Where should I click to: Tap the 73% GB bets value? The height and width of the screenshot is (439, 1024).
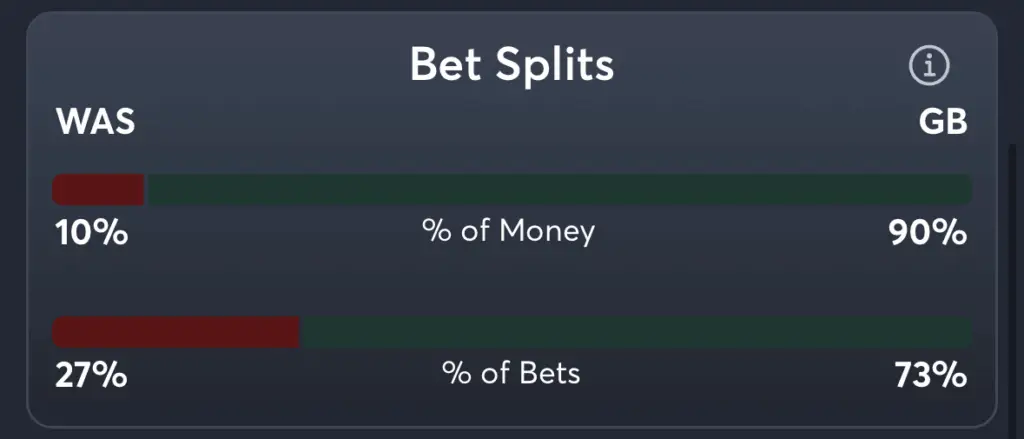point(931,376)
